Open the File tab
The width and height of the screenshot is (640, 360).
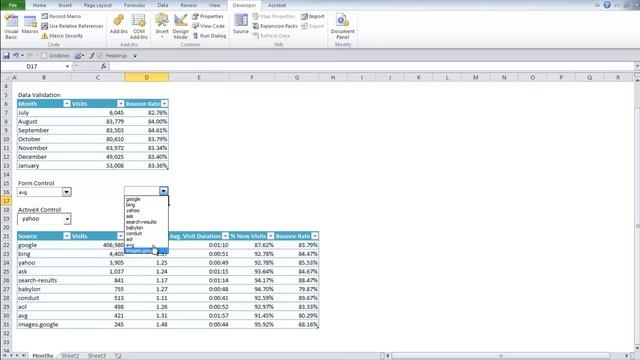pyautogui.click(x=13, y=5)
